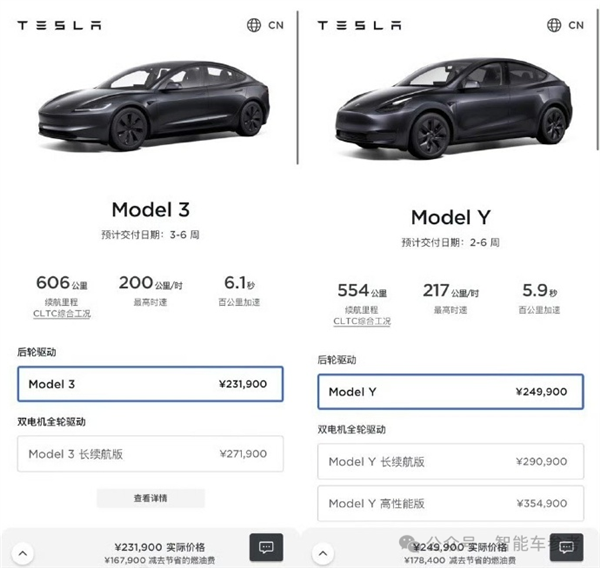
Task: Open the chat icon on the Model Y page
Action: pos(567,547)
